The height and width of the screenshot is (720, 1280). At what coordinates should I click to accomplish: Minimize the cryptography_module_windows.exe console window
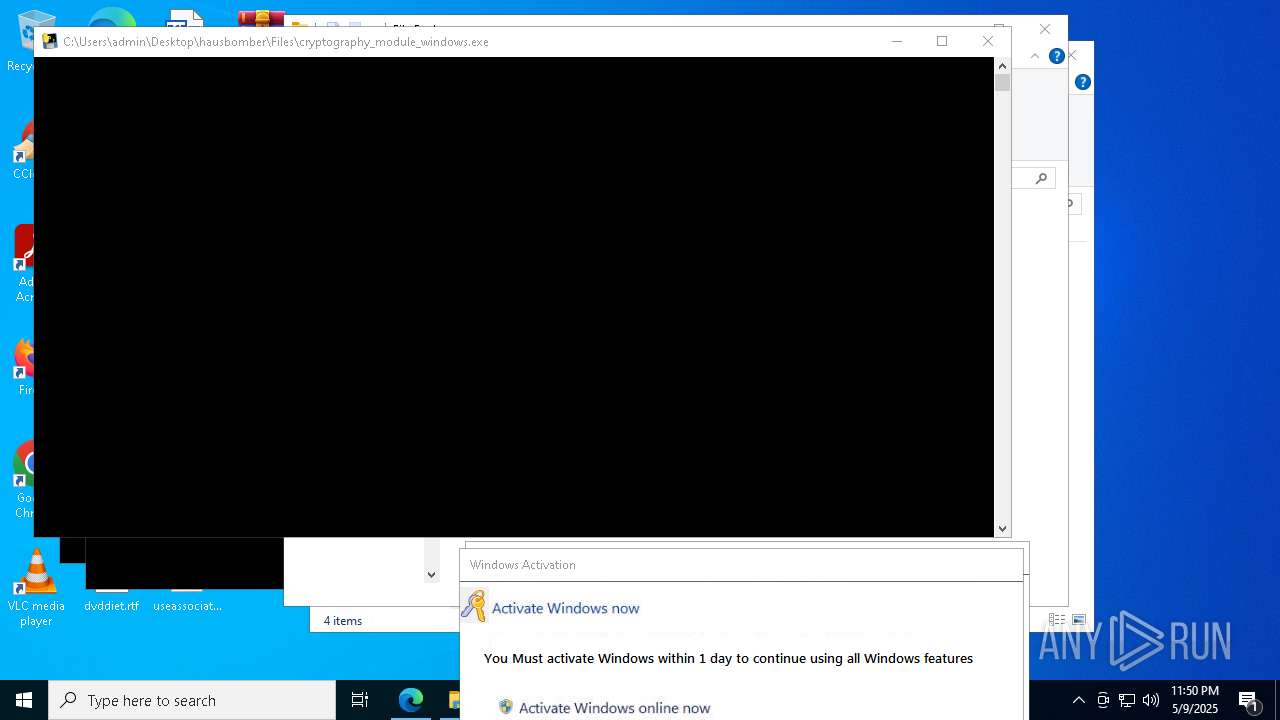(x=897, y=41)
